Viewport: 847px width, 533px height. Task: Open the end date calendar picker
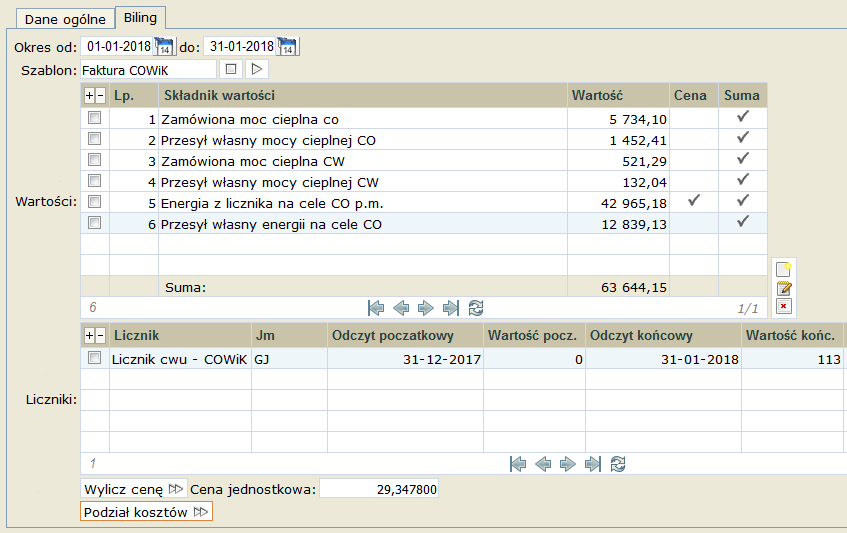[288, 47]
